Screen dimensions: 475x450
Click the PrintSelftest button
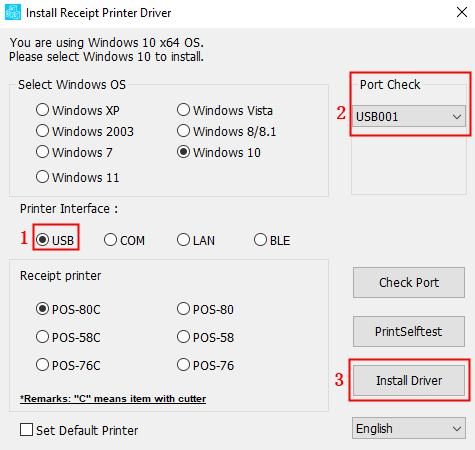(409, 331)
